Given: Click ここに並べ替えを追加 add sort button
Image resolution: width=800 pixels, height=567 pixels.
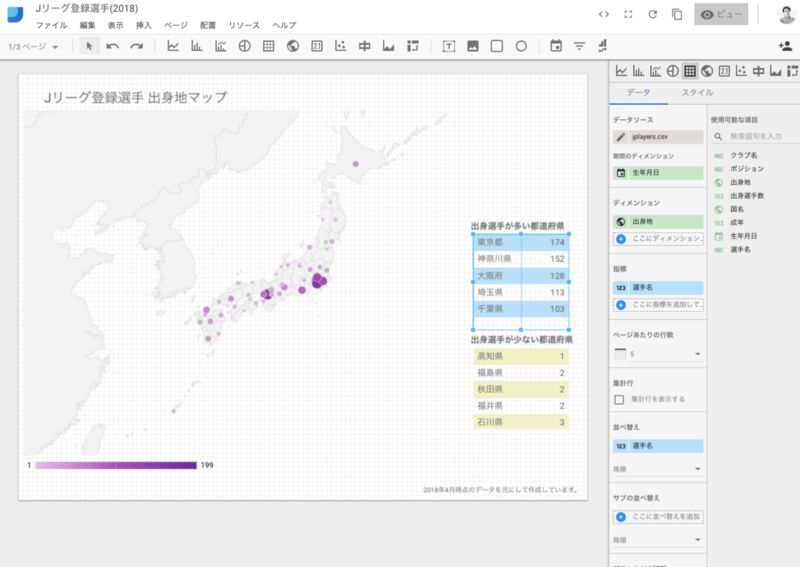Looking at the screenshot, I should [x=658, y=516].
